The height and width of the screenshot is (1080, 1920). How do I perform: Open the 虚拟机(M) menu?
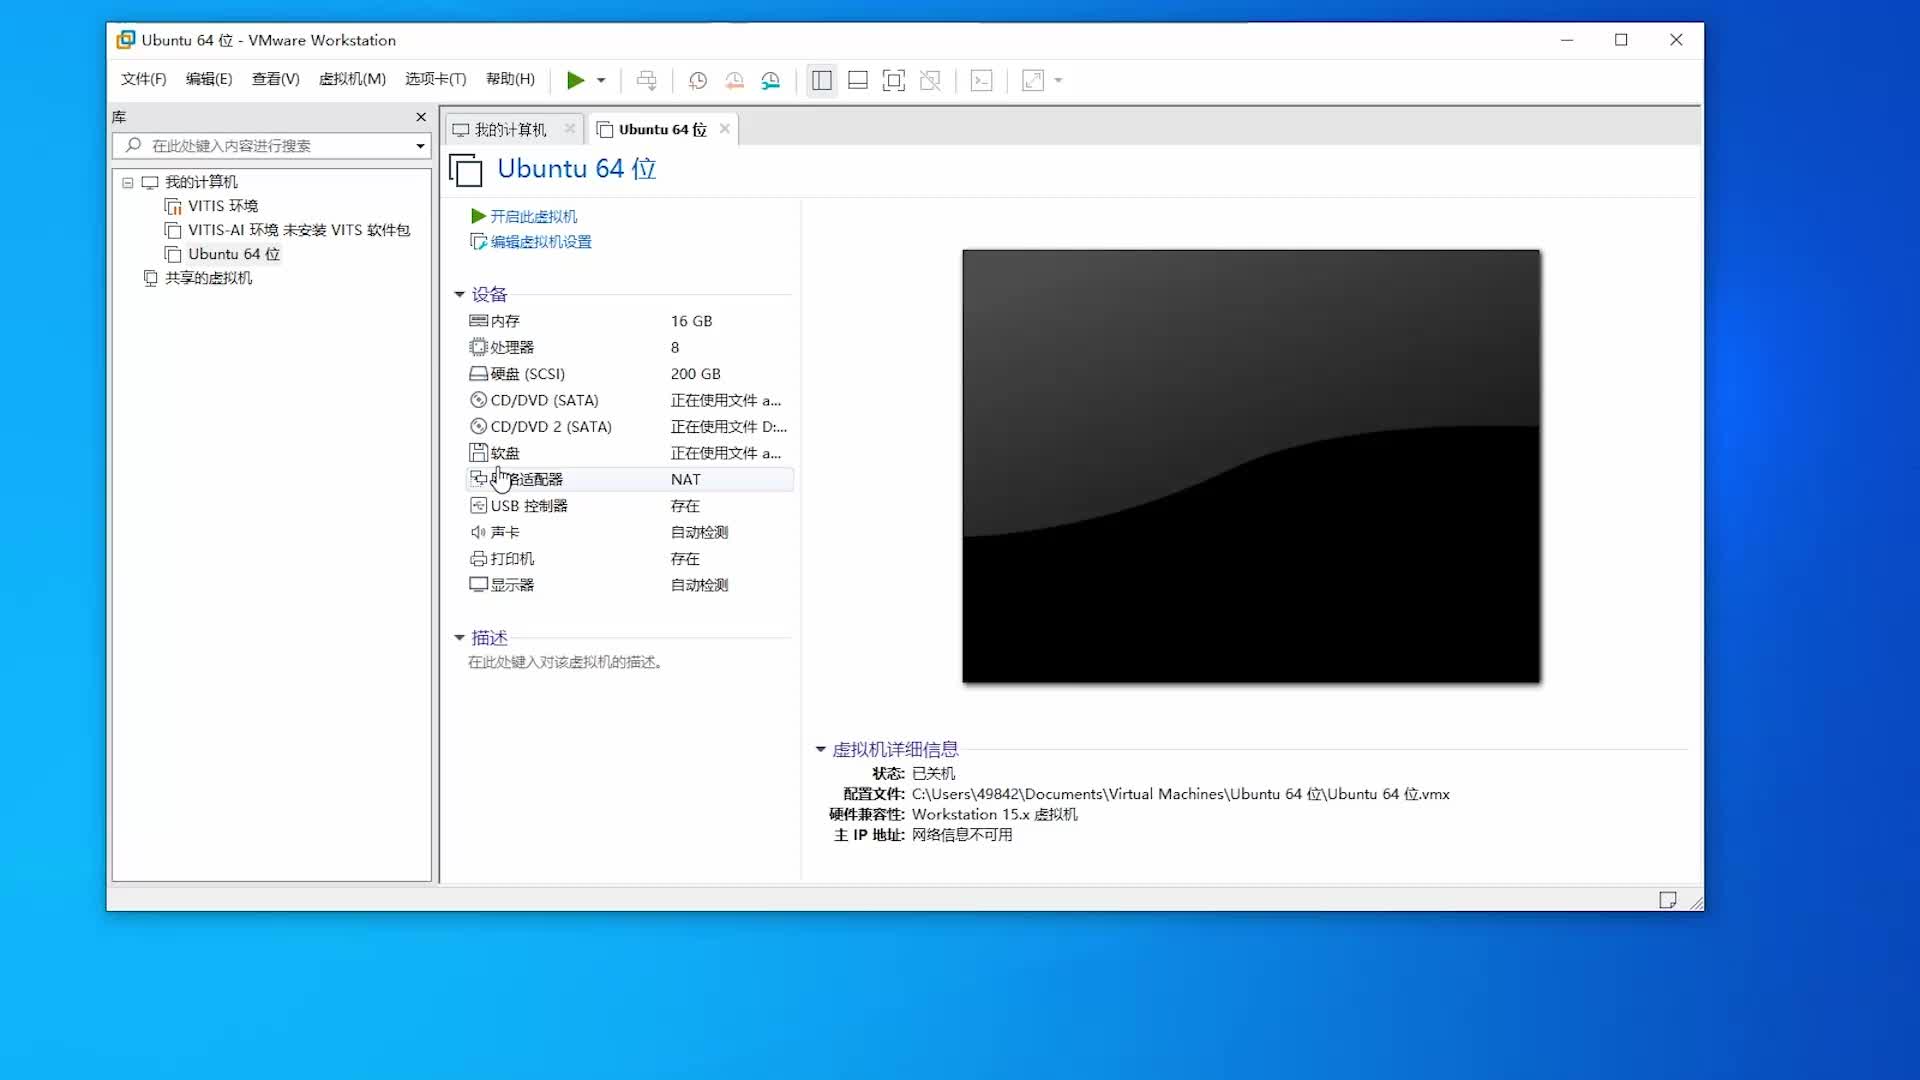pos(352,79)
